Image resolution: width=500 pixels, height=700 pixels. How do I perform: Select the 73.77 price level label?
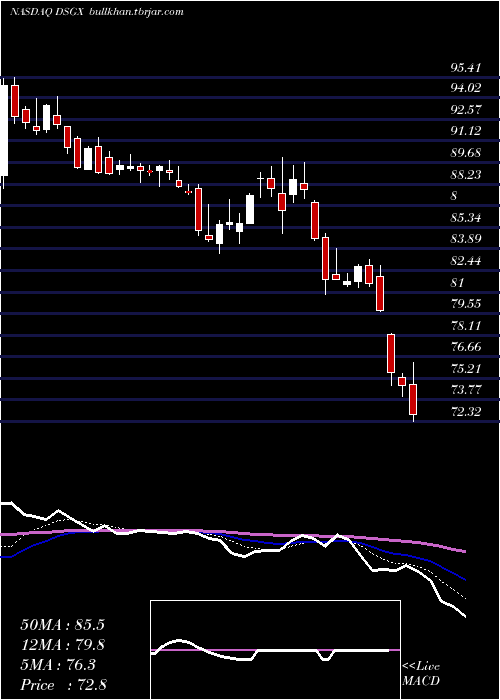coord(466,390)
